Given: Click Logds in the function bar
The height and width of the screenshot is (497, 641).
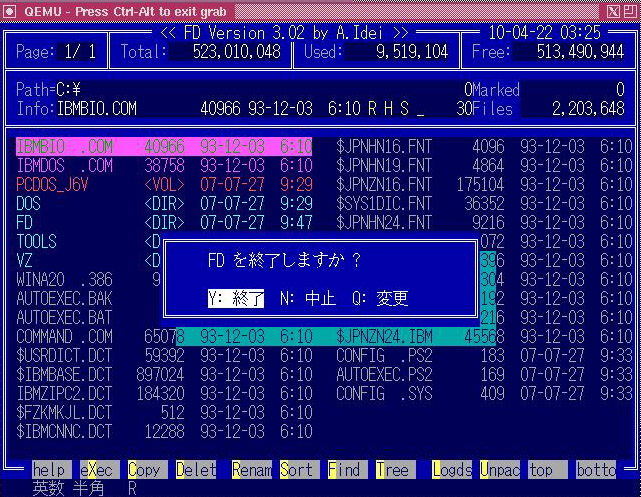Looking at the screenshot, I should point(452,470).
